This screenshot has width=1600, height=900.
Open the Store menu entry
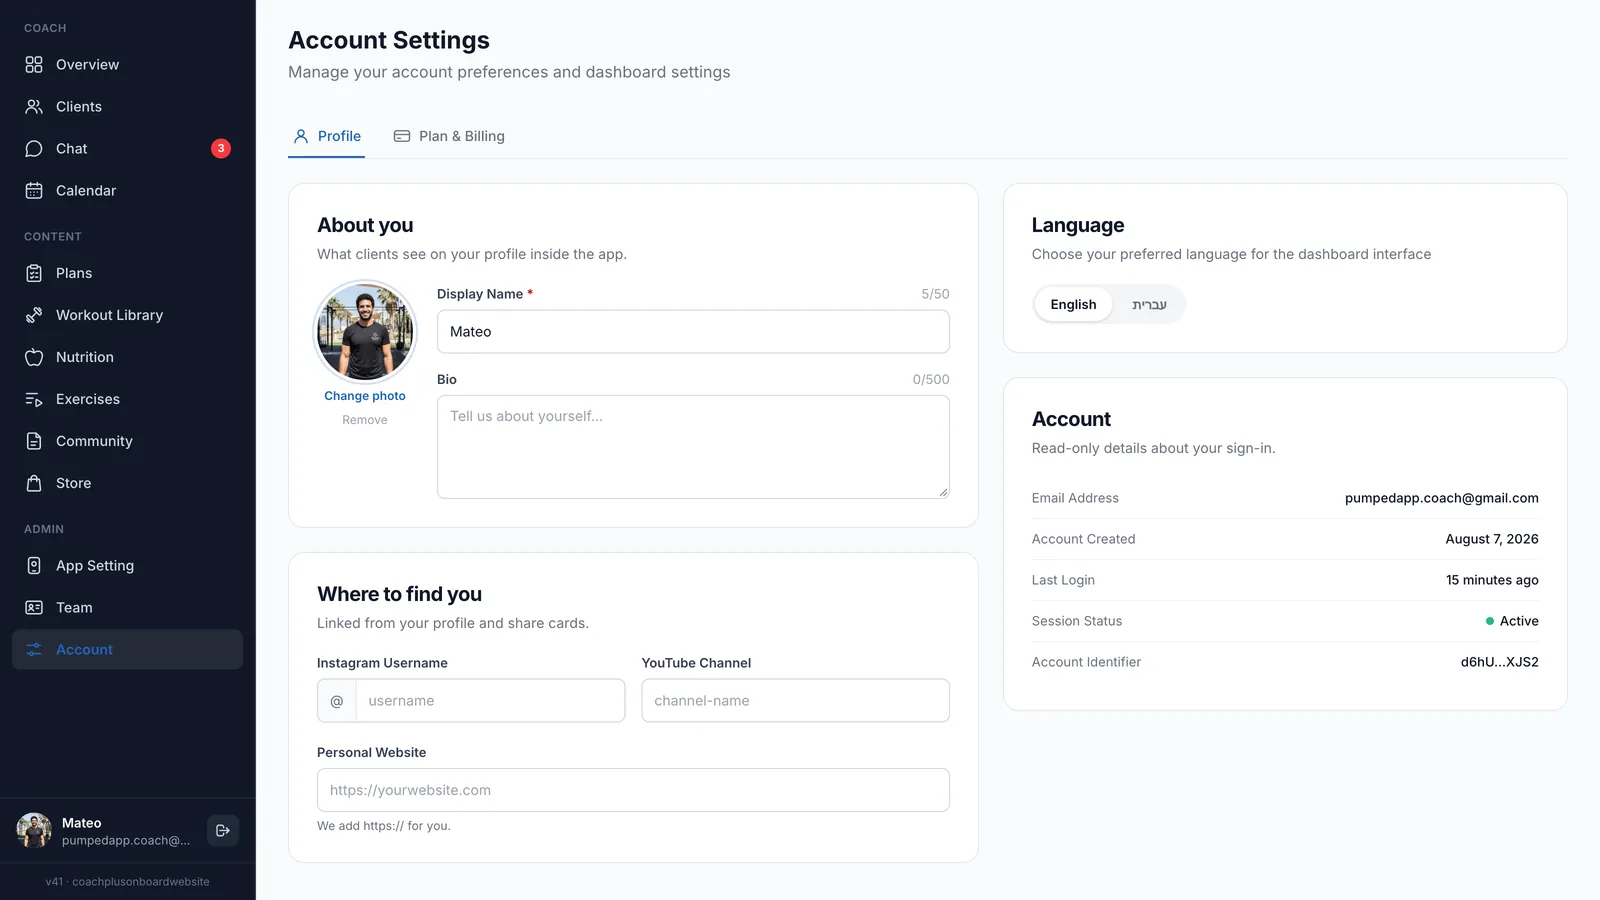(x=128, y=483)
